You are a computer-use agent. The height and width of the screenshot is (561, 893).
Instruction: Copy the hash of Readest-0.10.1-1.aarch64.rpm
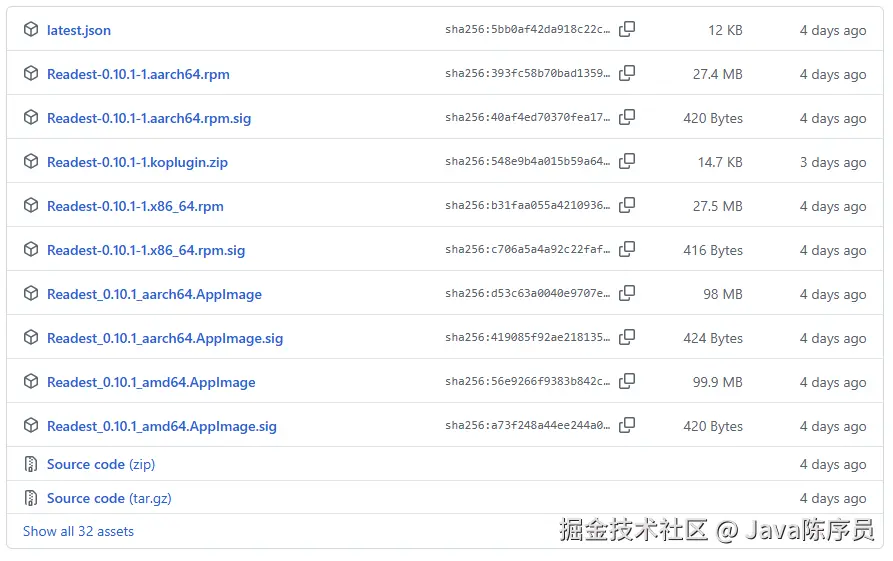627,73
